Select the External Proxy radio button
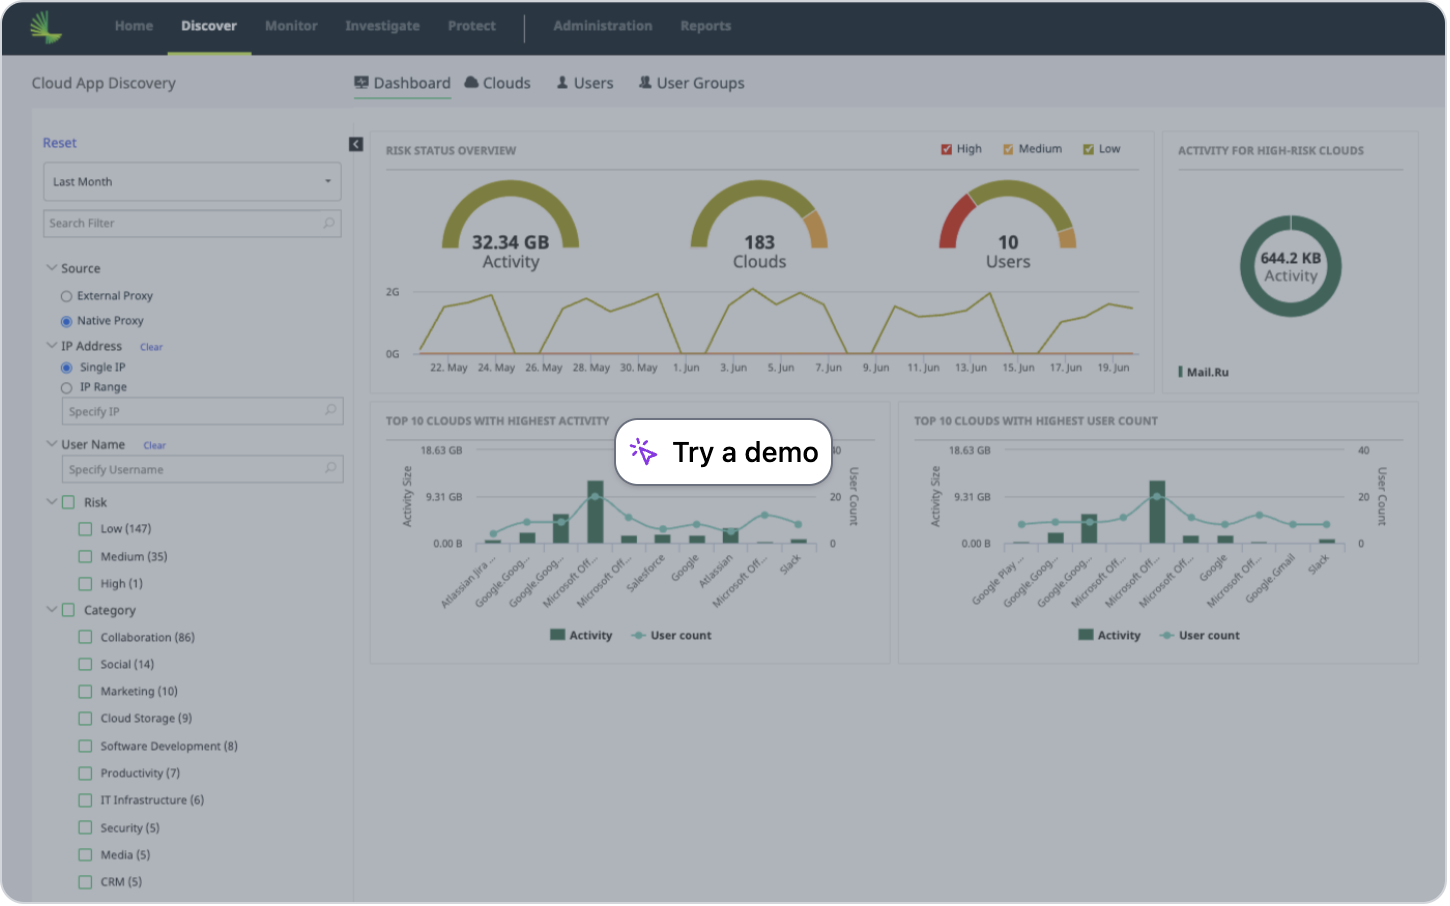The height and width of the screenshot is (906, 1450). coord(66,296)
